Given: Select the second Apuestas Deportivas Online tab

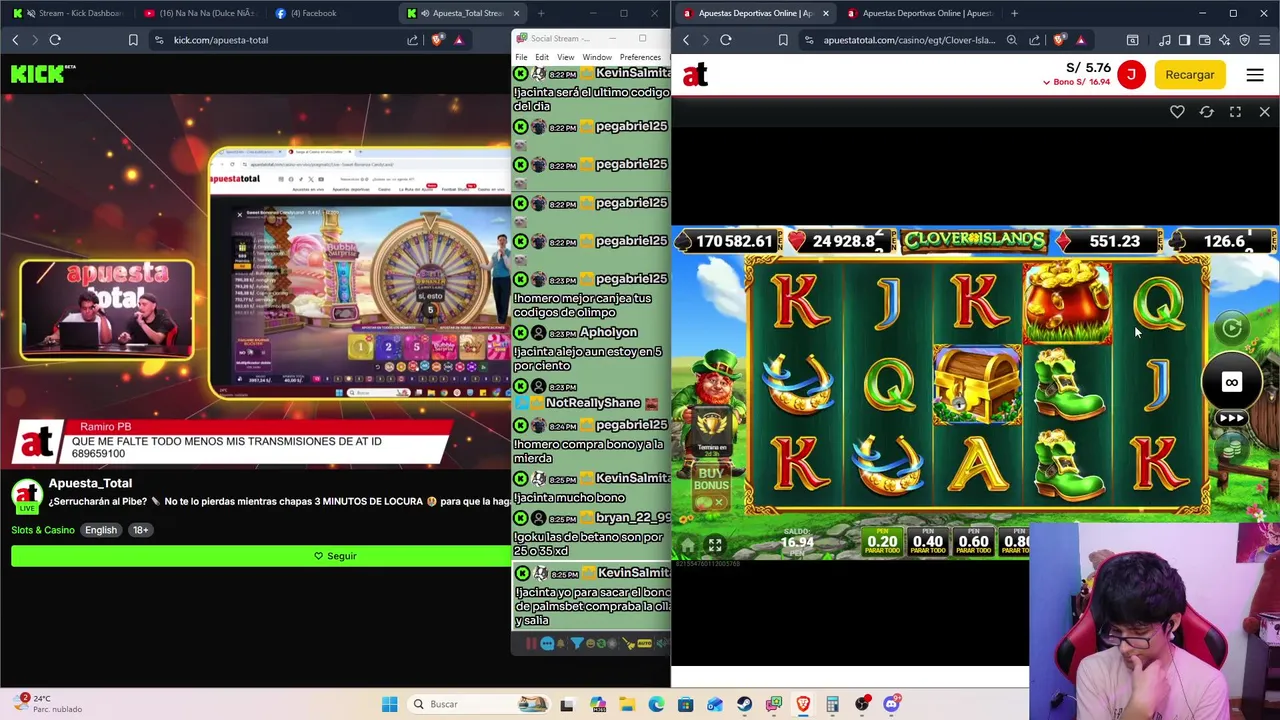Looking at the screenshot, I should pos(920,13).
